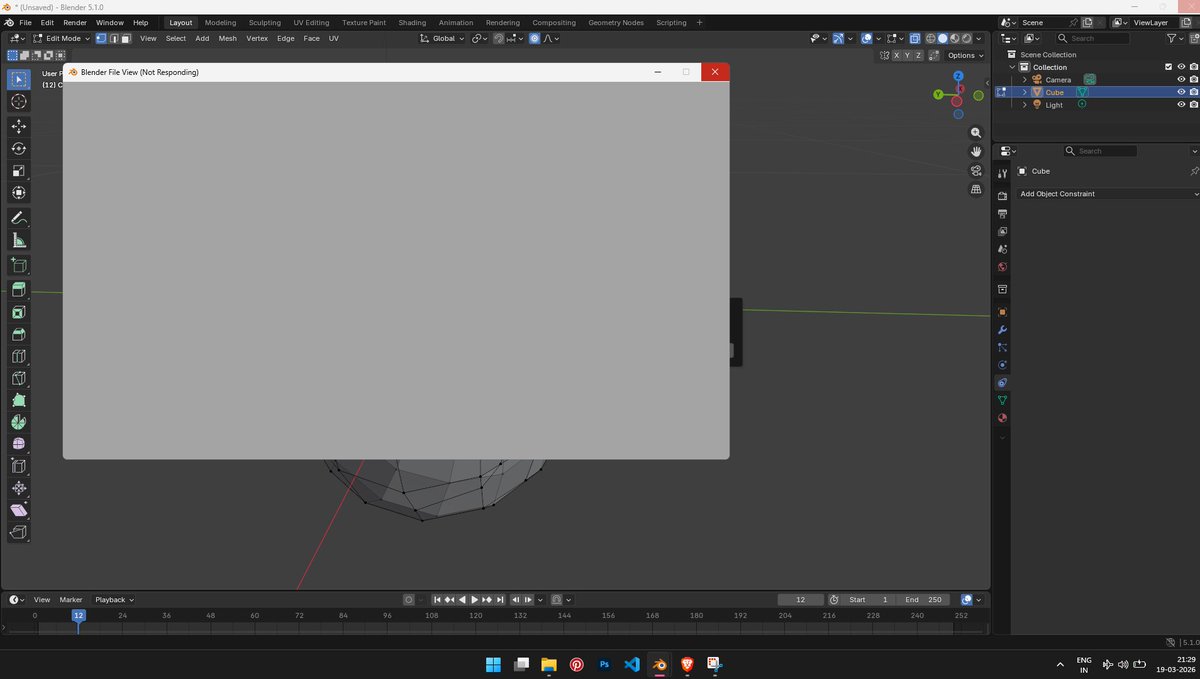Select the Shear tool

[x=19, y=510]
